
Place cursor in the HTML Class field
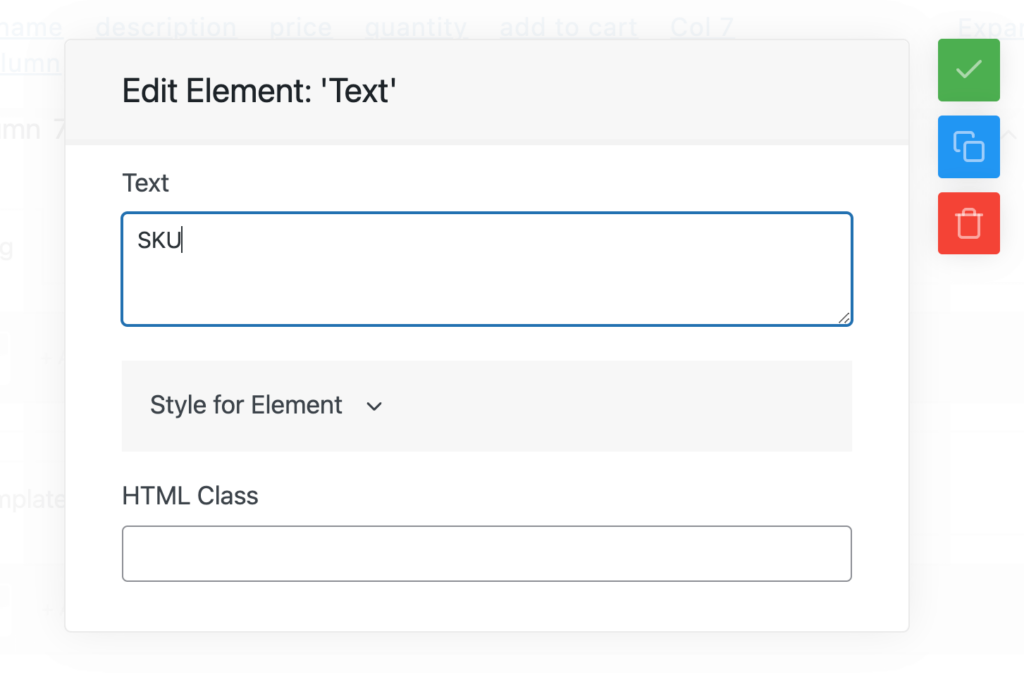(x=486, y=553)
